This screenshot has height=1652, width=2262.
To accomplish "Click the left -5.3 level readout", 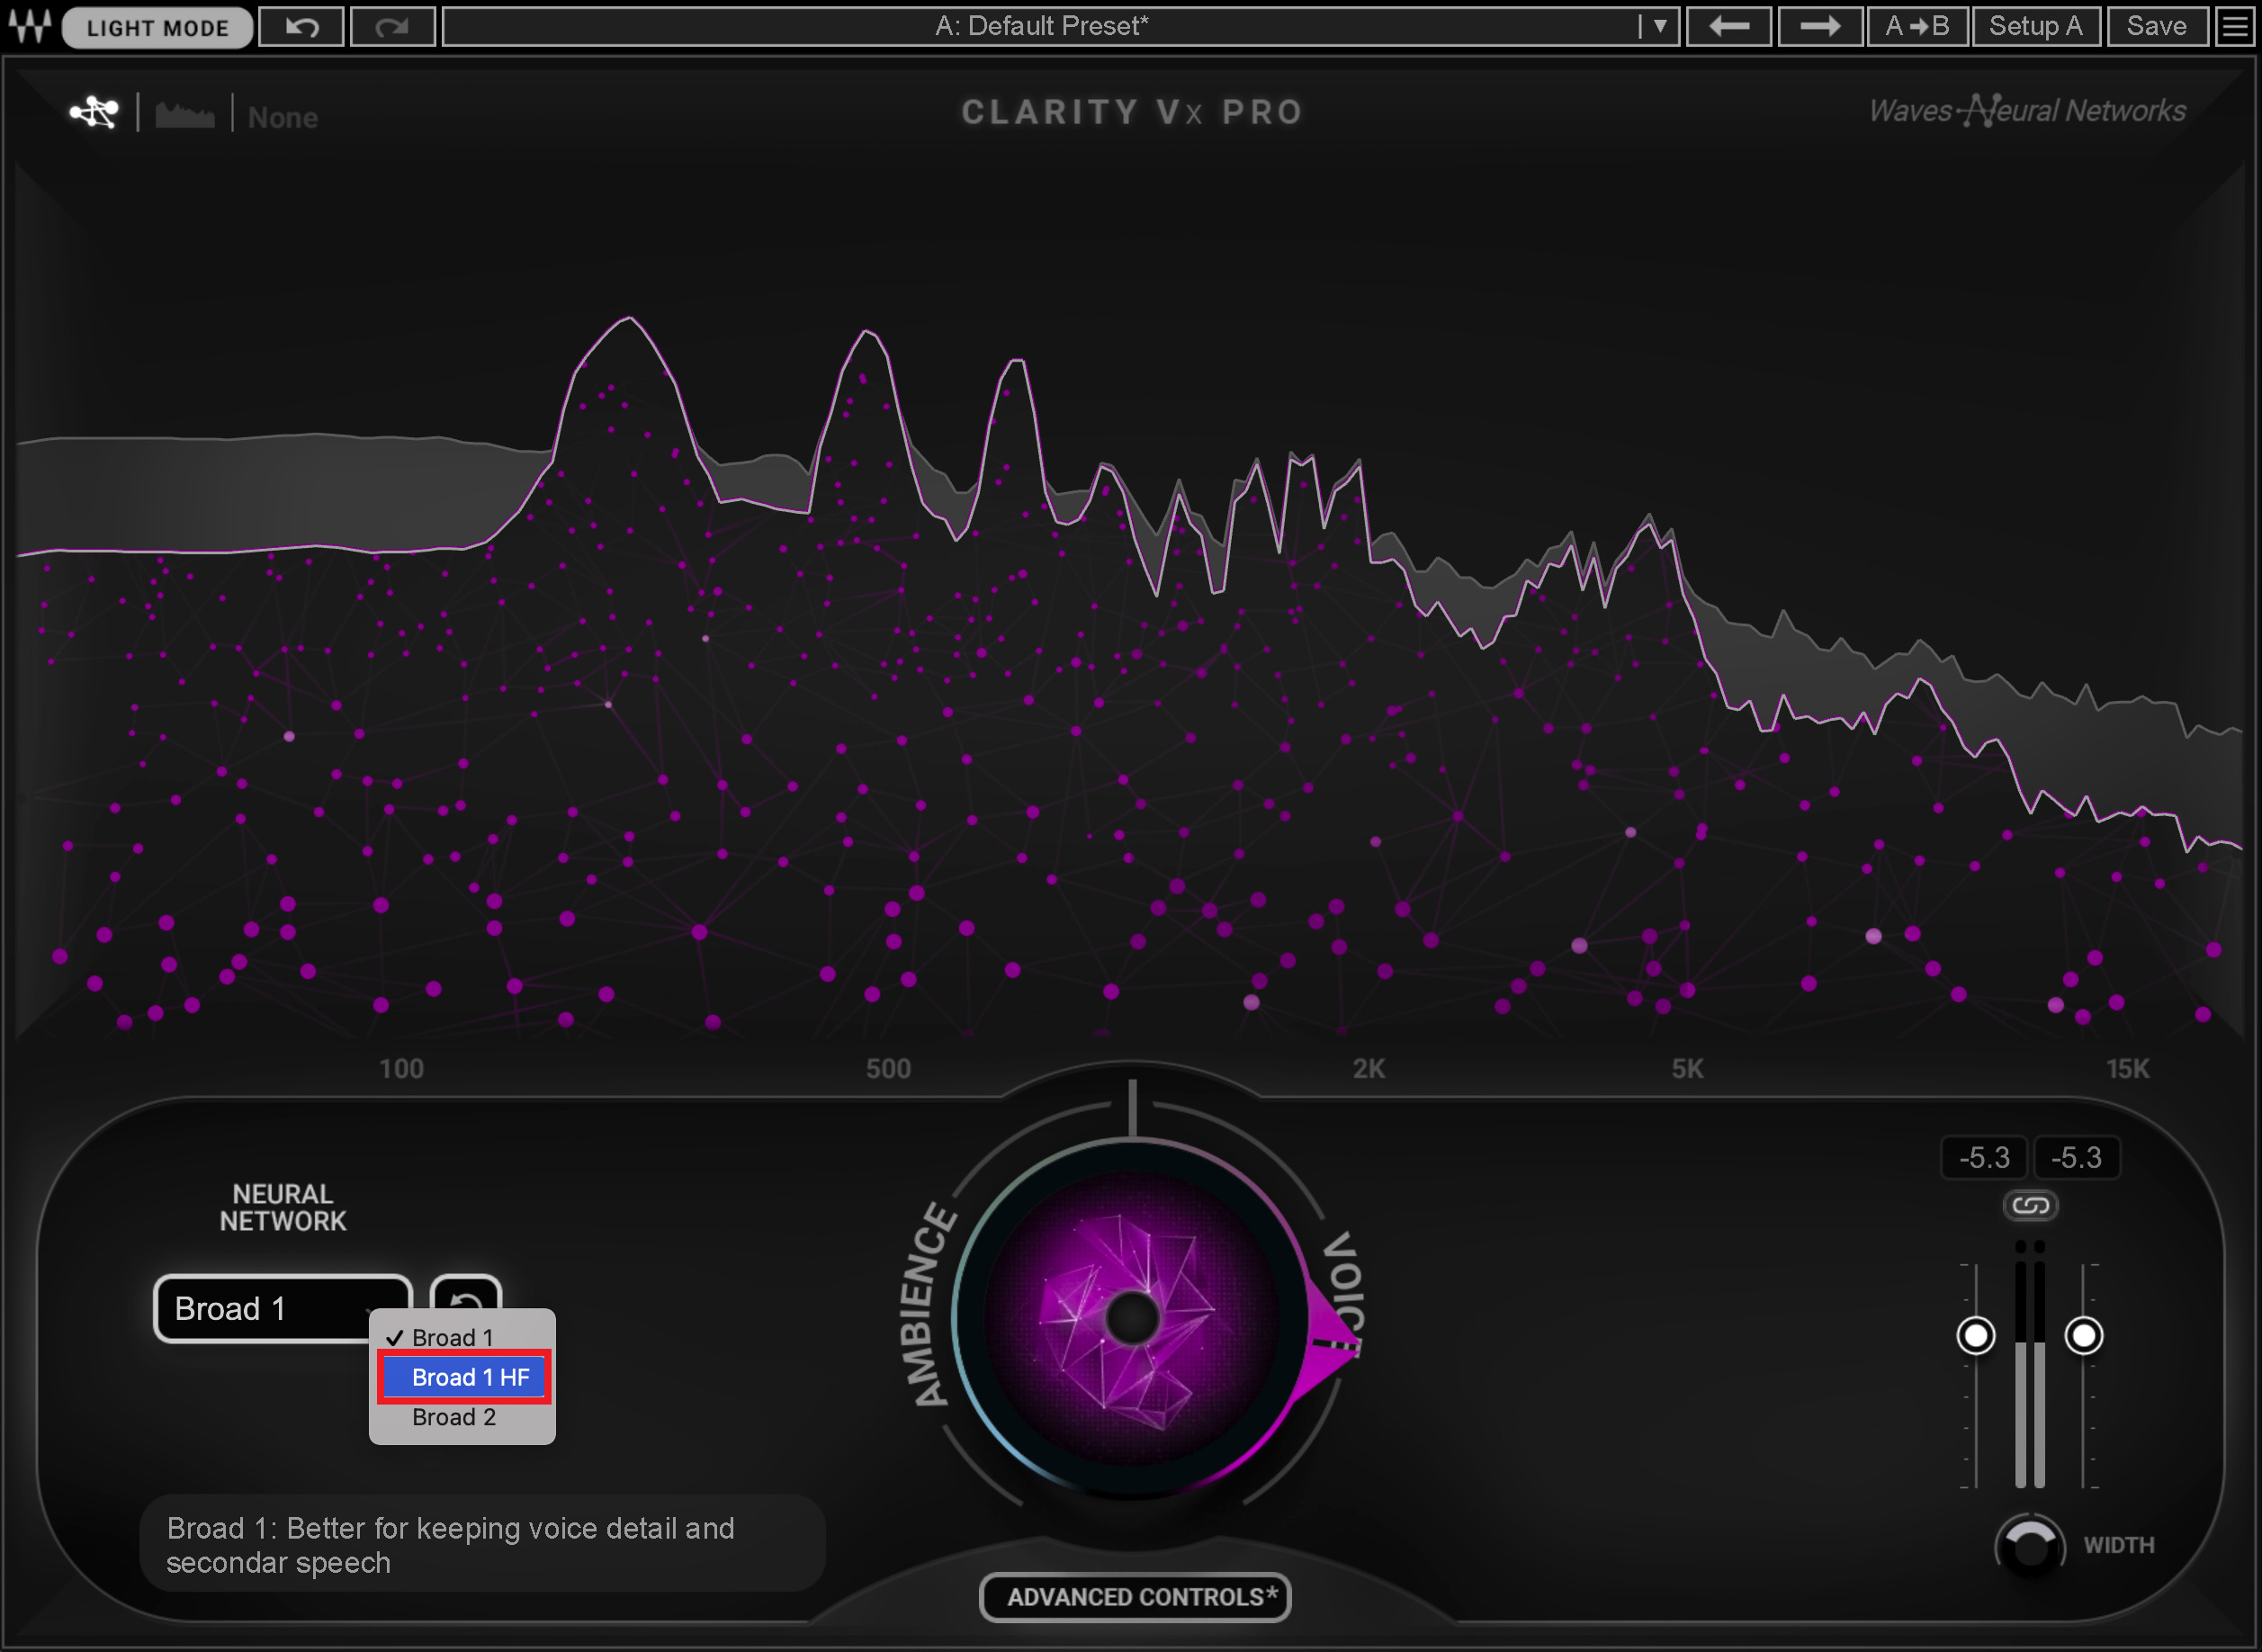I will point(1984,1158).
